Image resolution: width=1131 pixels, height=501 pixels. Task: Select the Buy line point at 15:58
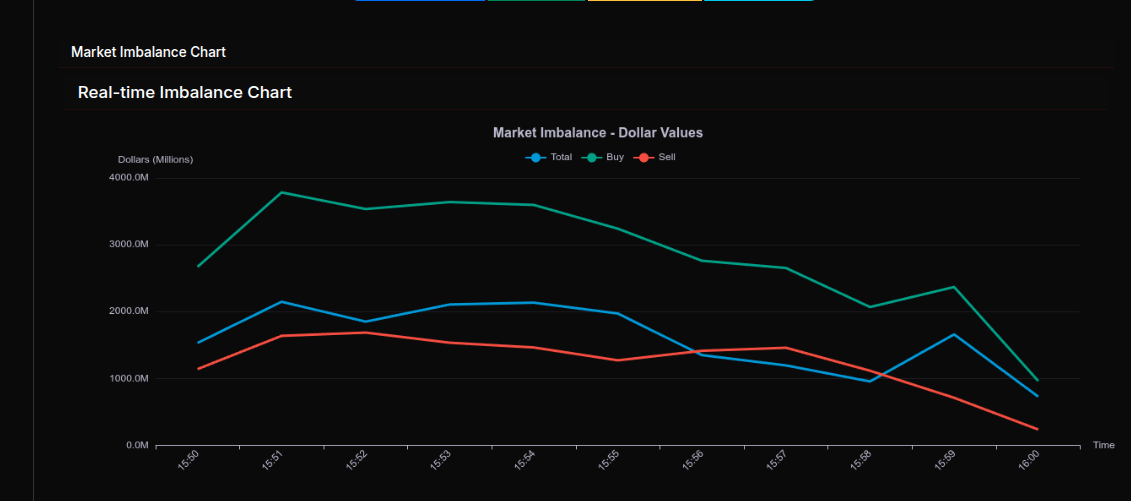[870, 307]
